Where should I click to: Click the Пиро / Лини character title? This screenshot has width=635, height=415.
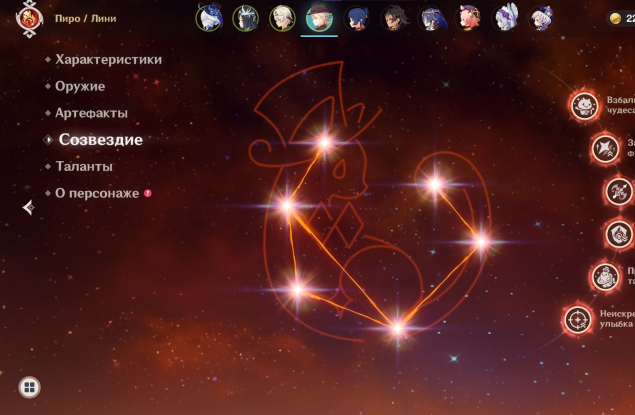(85, 19)
